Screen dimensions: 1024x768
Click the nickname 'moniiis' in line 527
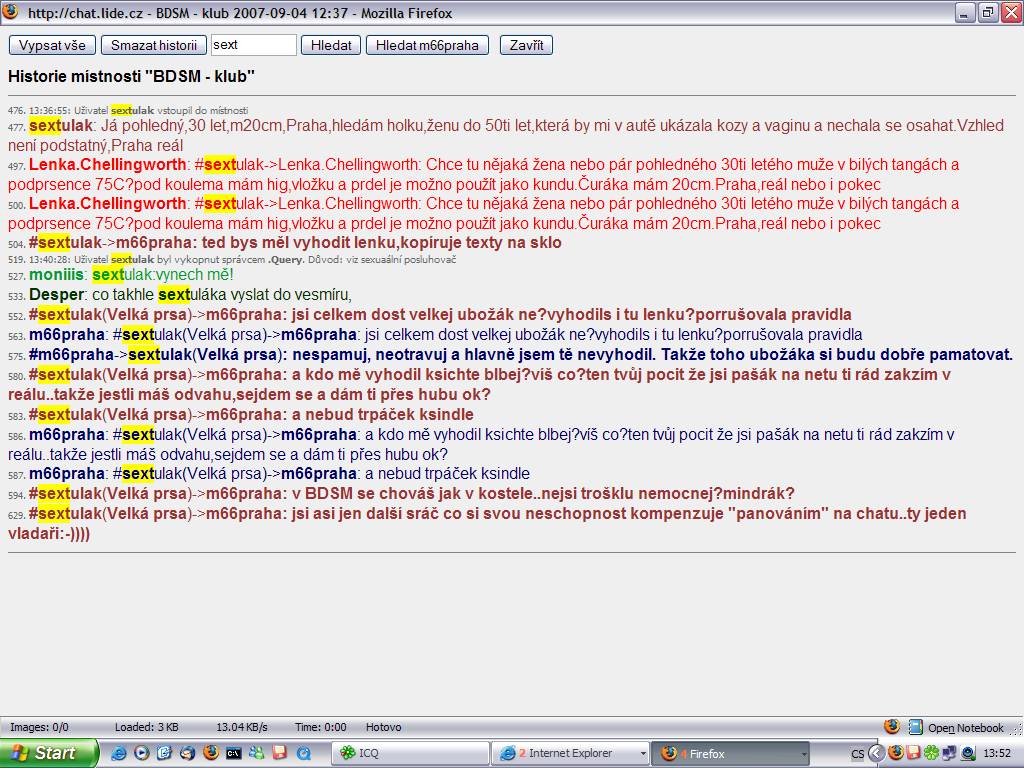[56, 275]
